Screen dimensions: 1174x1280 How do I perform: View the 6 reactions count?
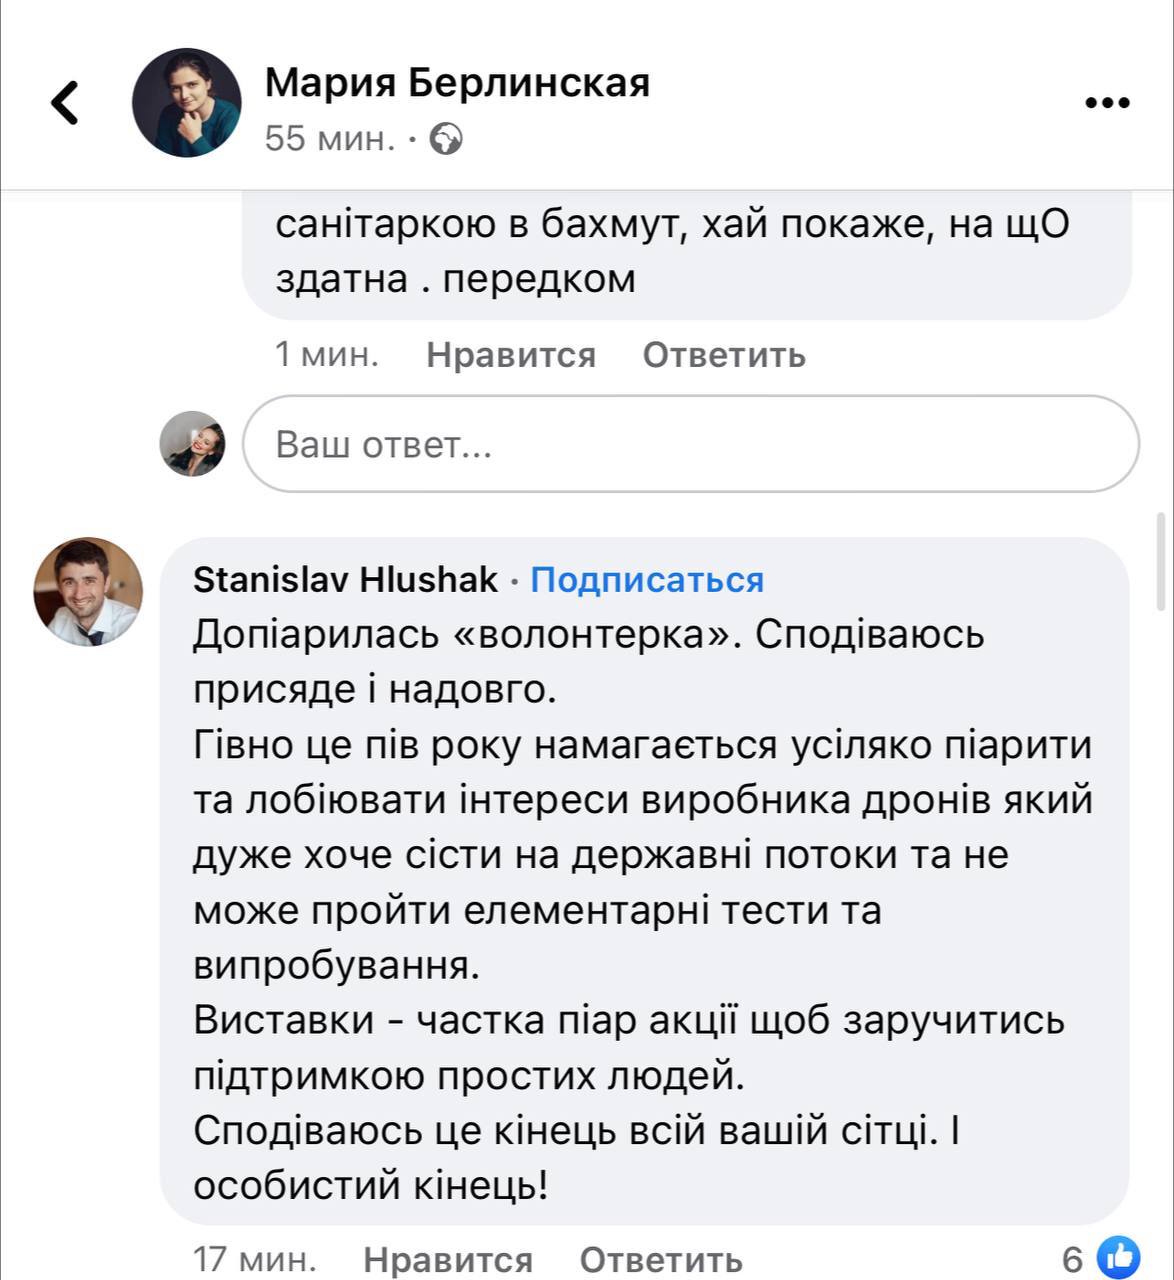[x=1072, y=1259]
